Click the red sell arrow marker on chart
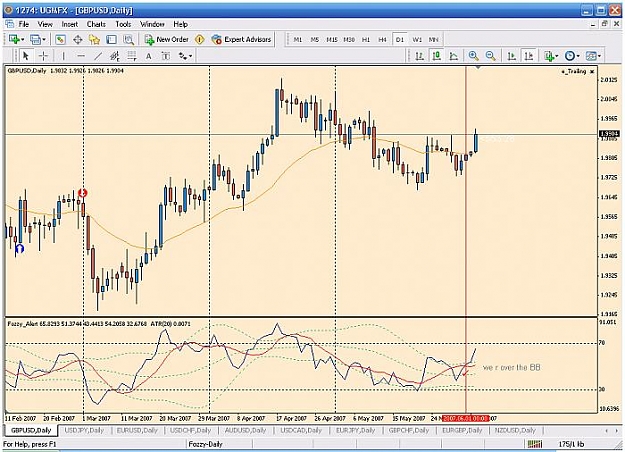 coord(83,193)
